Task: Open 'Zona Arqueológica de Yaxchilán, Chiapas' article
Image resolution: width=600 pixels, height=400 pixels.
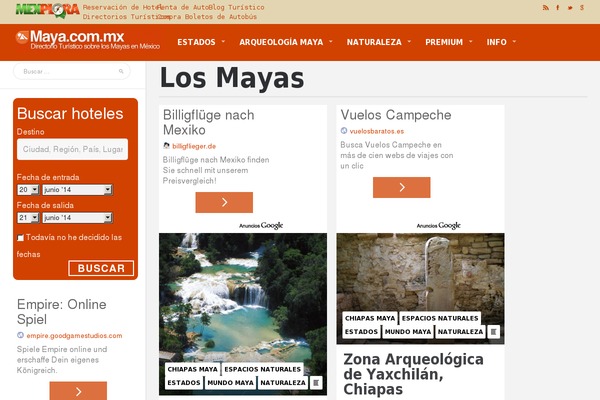Action: point(414,374)
